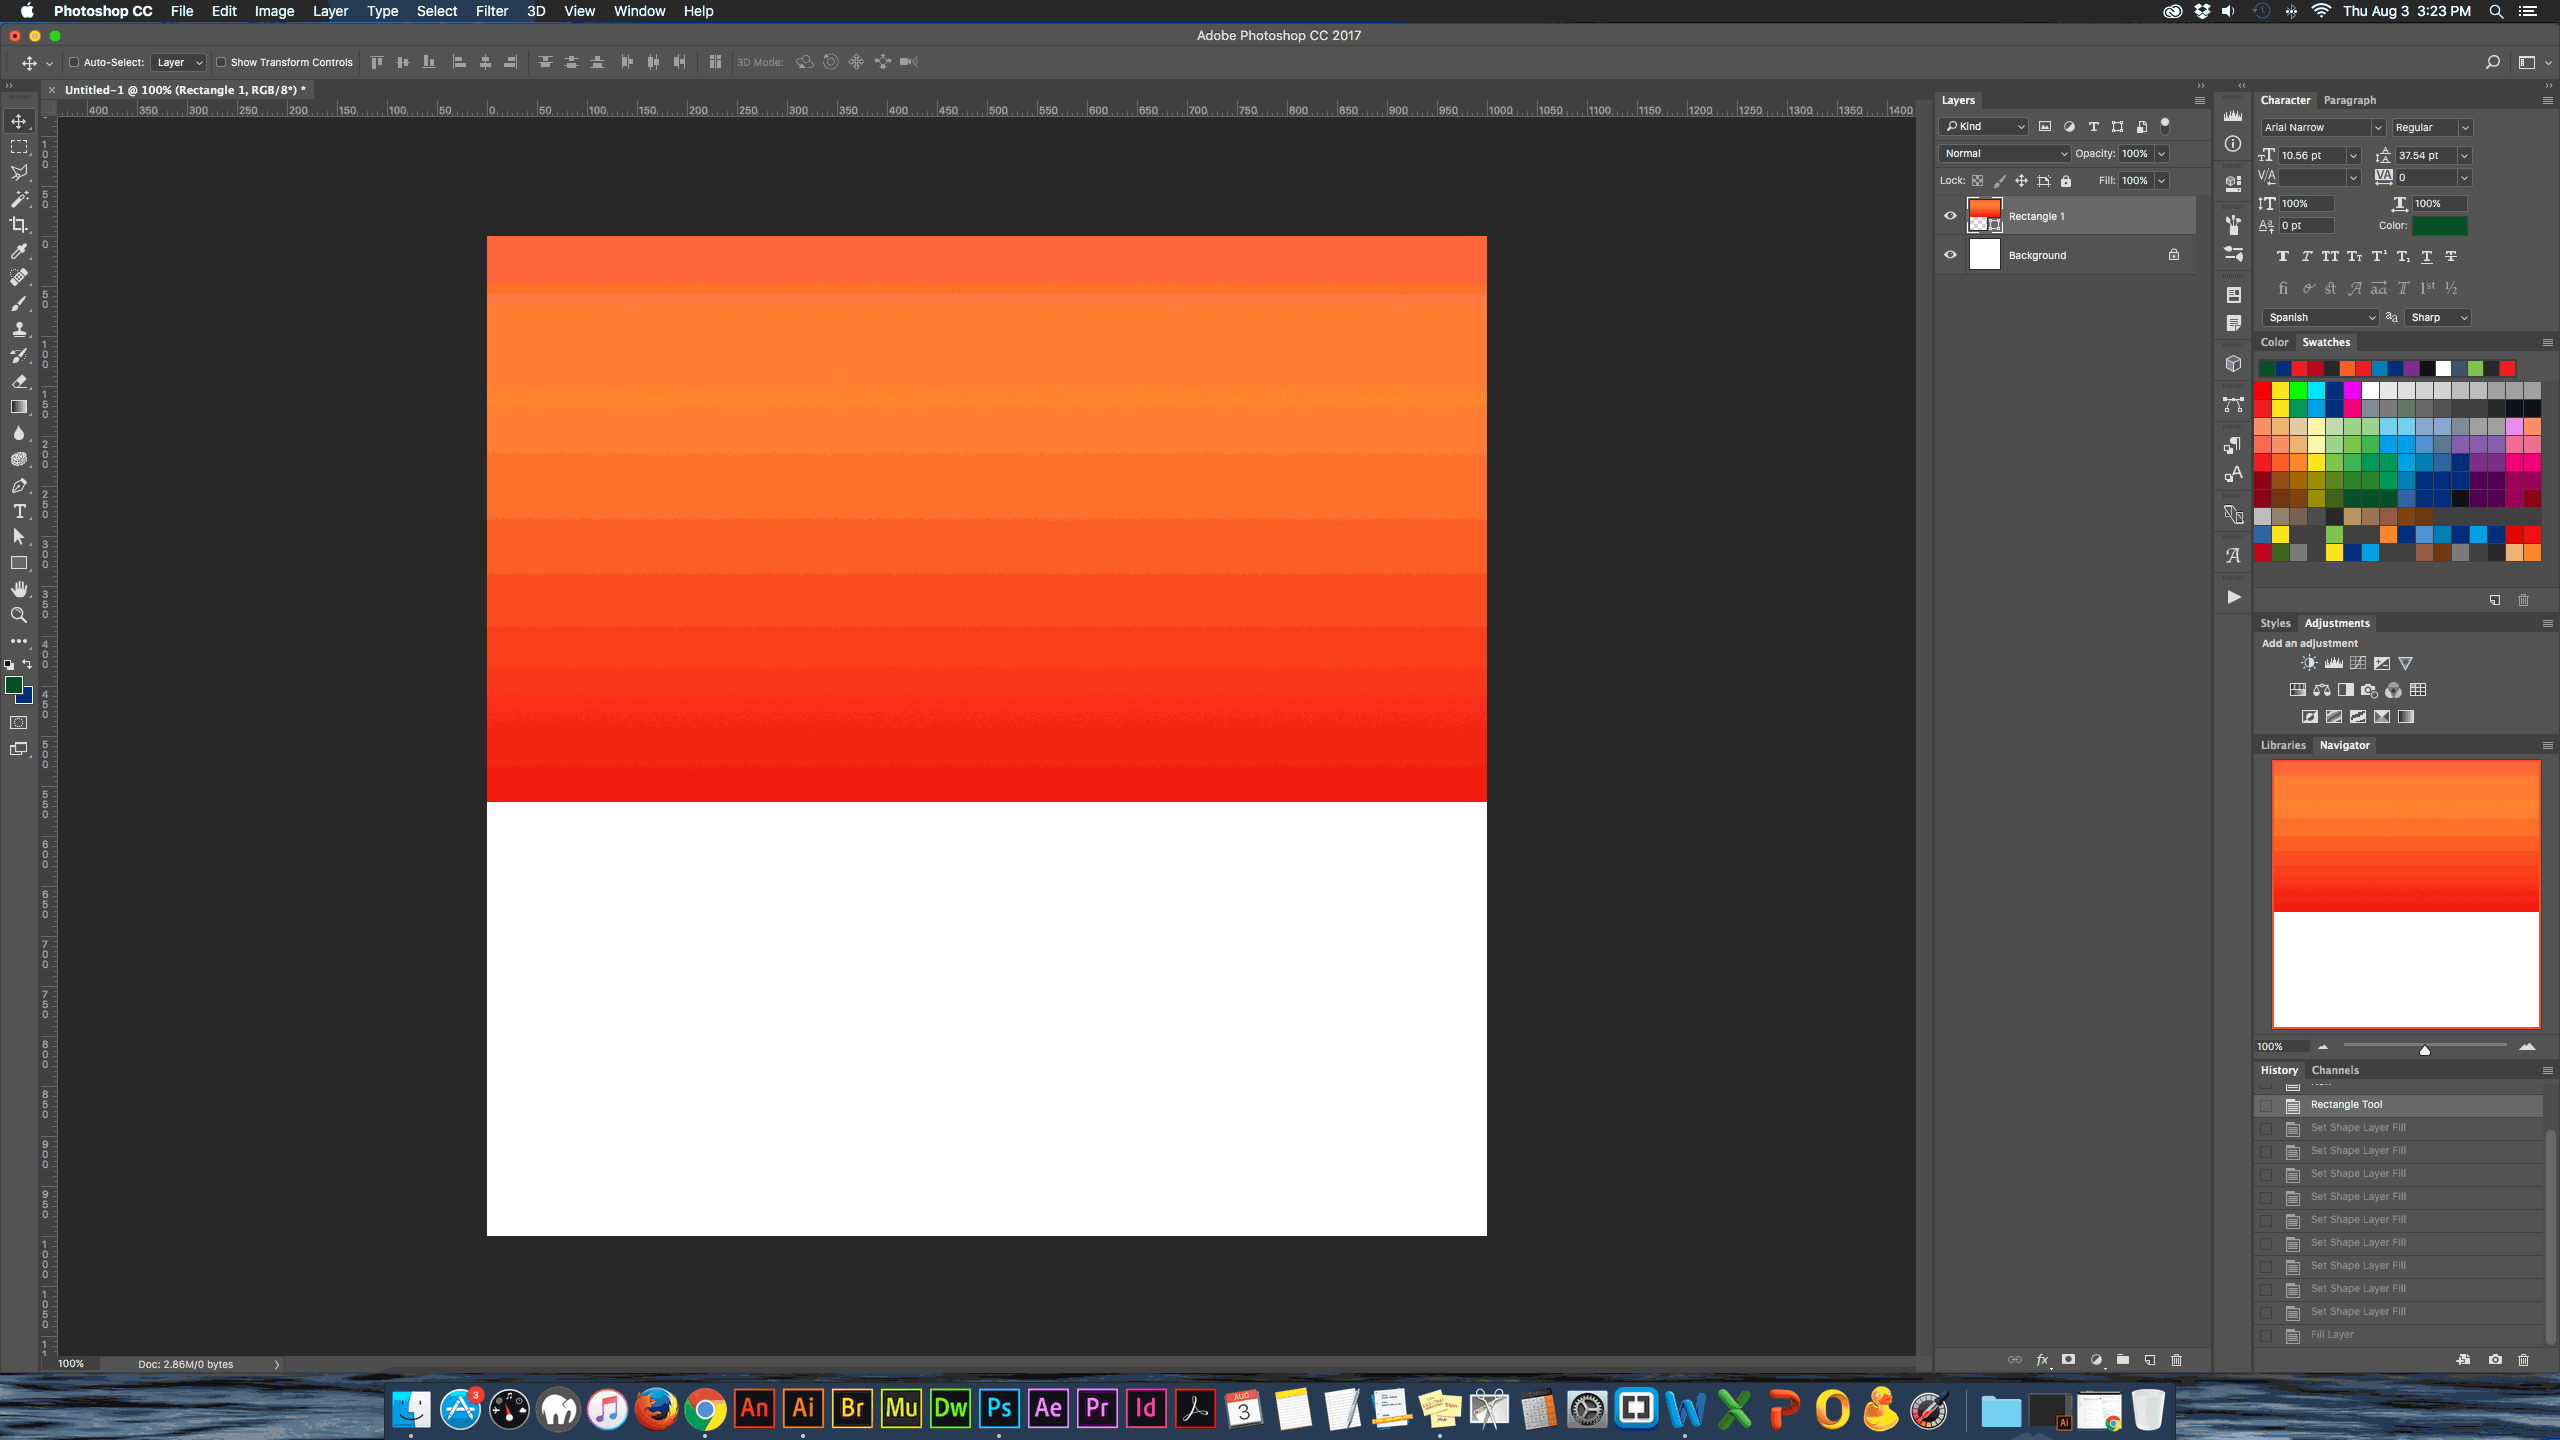Enable the Auto-Select checkbox
Screen dimensions: 2560x1440
point(74,62)
